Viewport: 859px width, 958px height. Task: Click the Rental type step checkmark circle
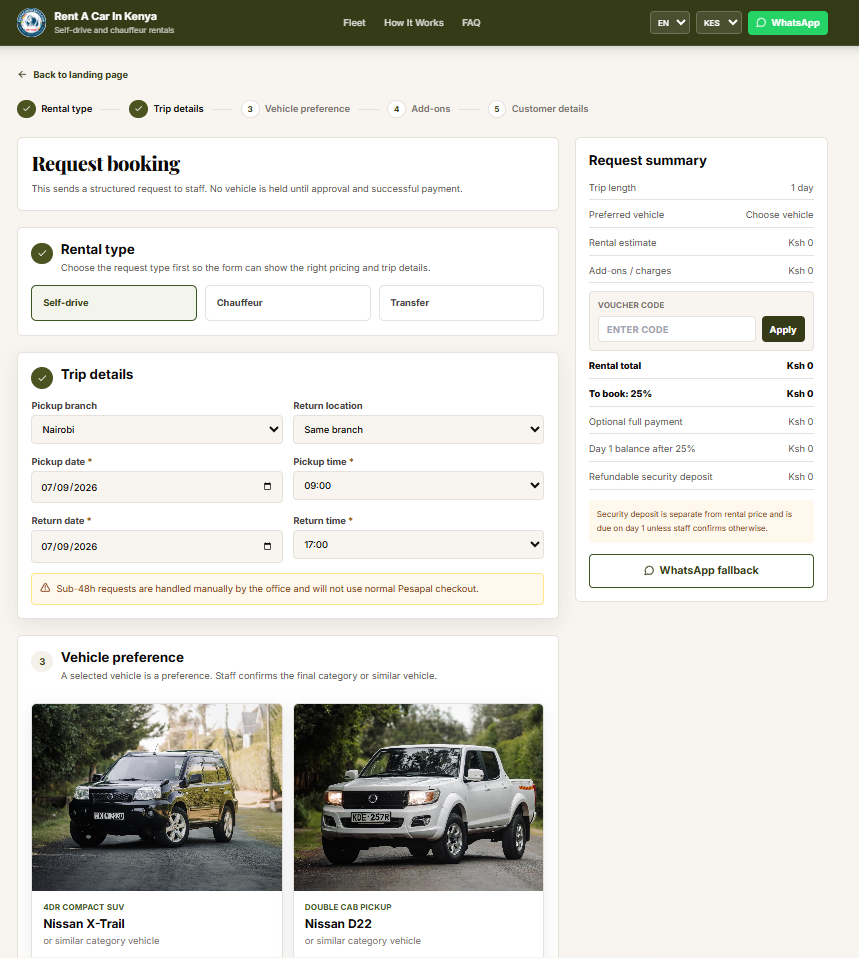pyautogui.click(x=26, y=109)
